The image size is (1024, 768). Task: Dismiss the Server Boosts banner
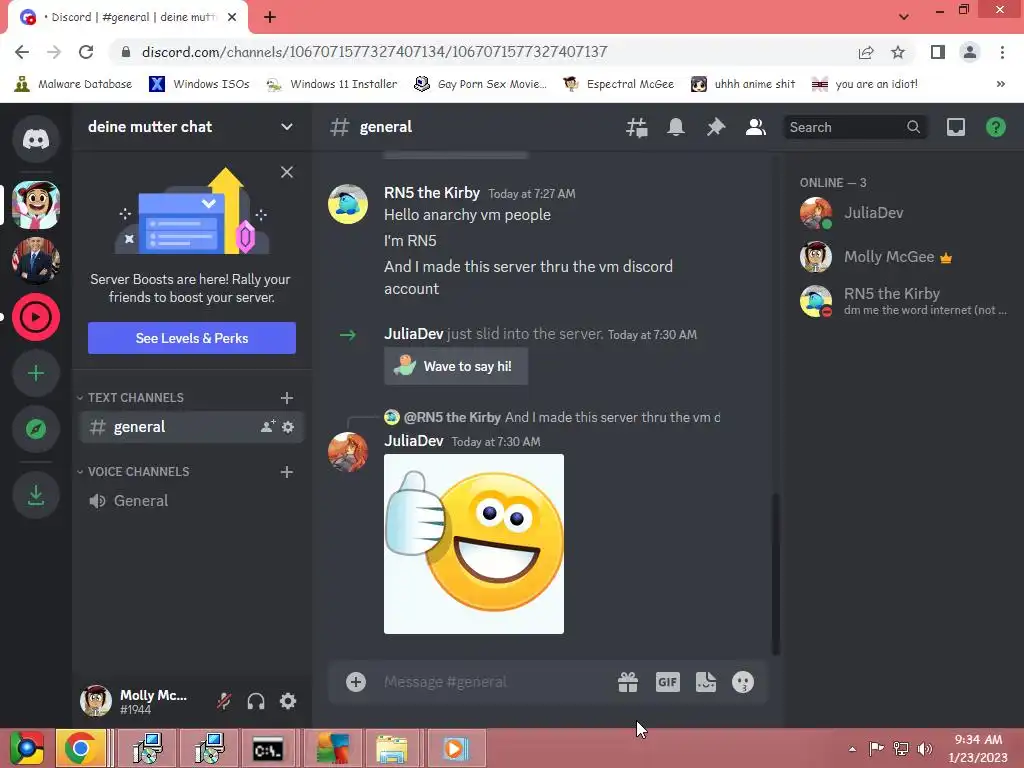[x=287, y=172]
